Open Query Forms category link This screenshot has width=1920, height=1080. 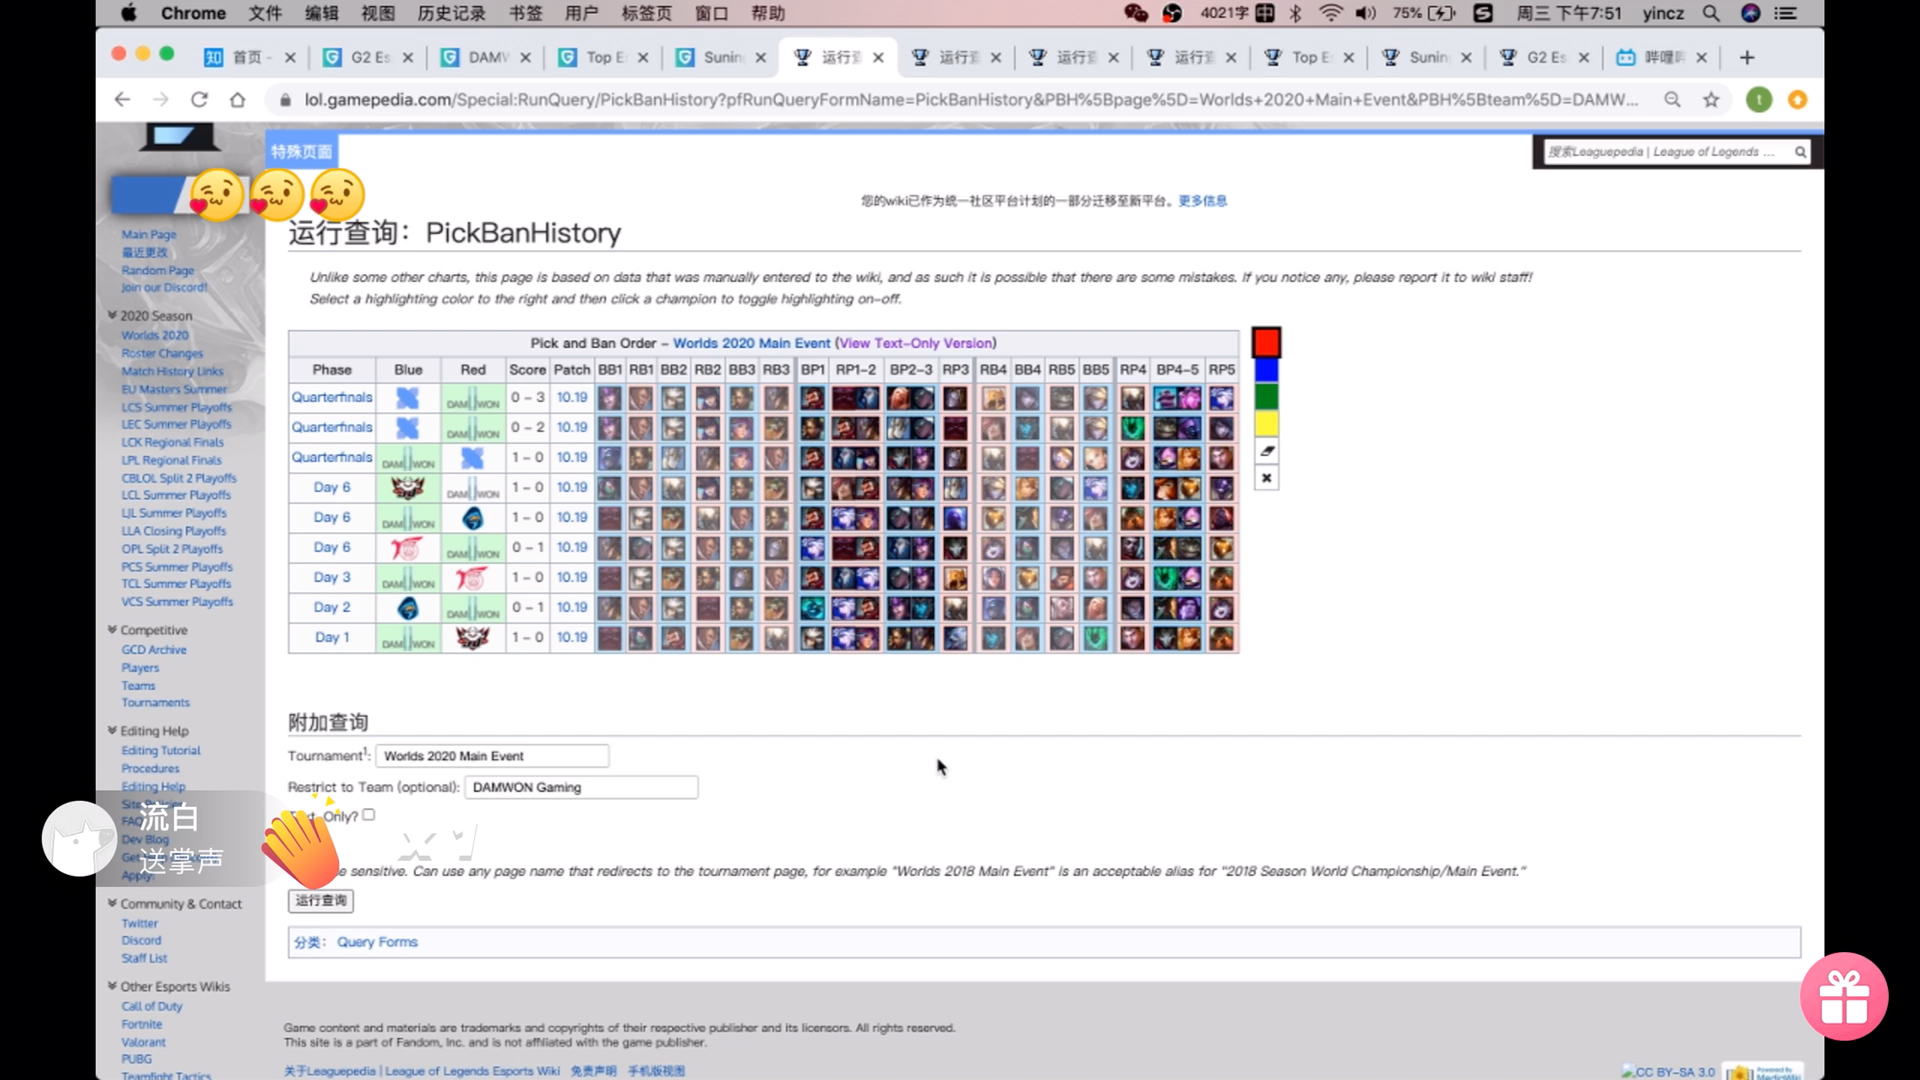pos(377,942)
